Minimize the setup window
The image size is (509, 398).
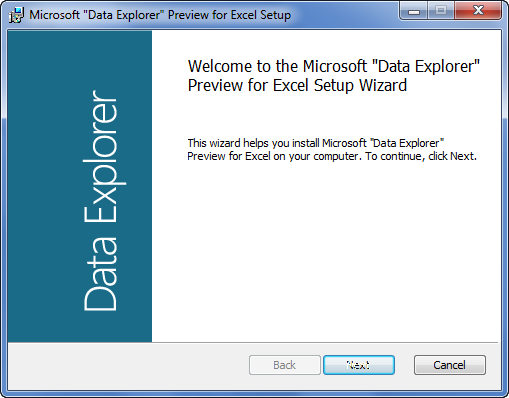pyautogui.click(x=414, y=11)
